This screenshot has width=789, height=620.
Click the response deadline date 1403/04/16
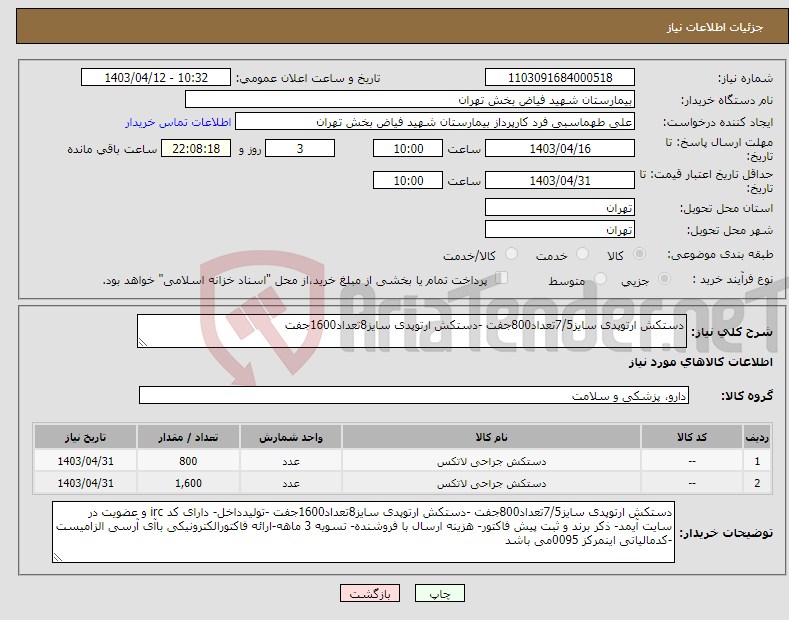click(560, 148)
